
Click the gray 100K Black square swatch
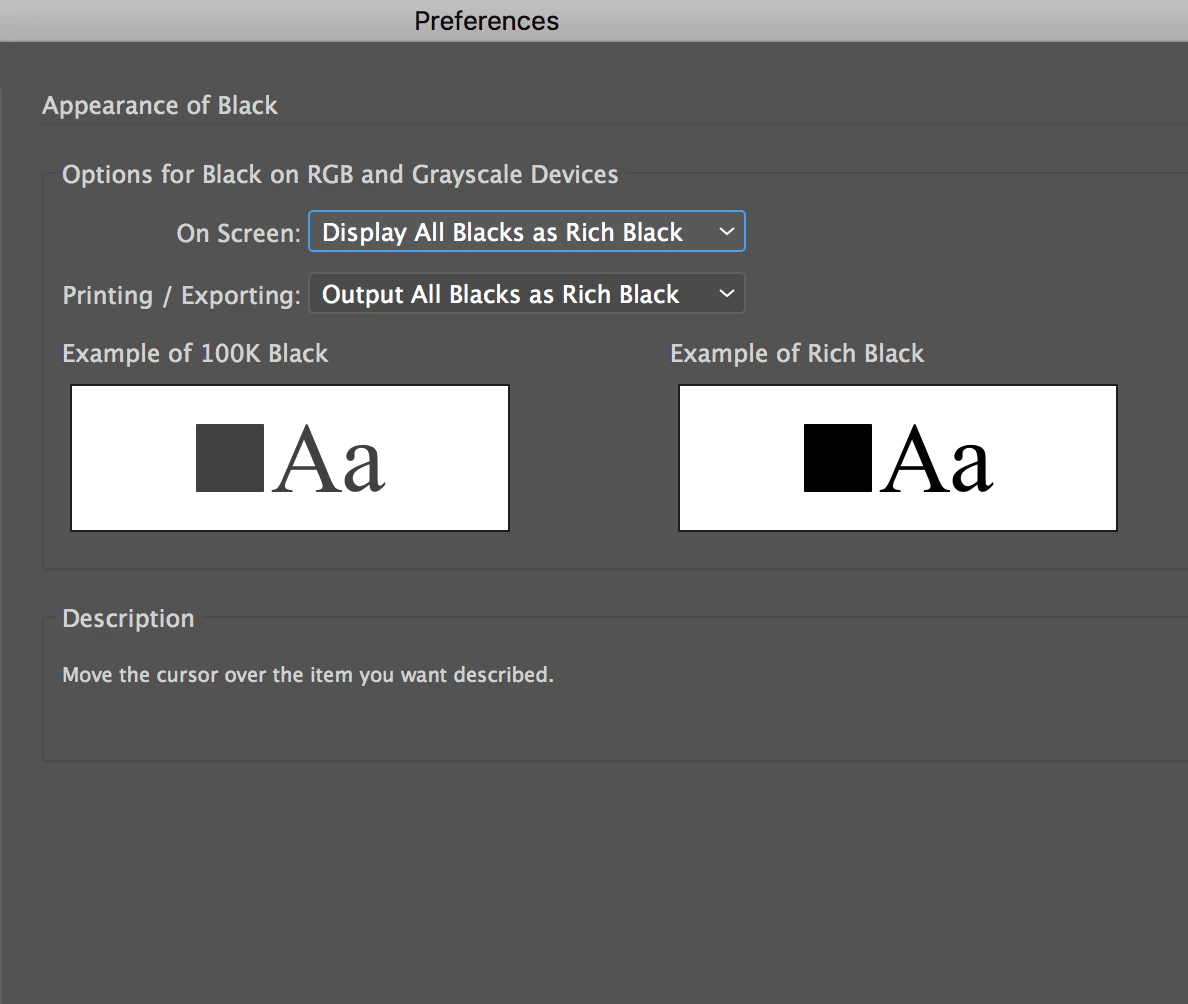pos(230,458)
